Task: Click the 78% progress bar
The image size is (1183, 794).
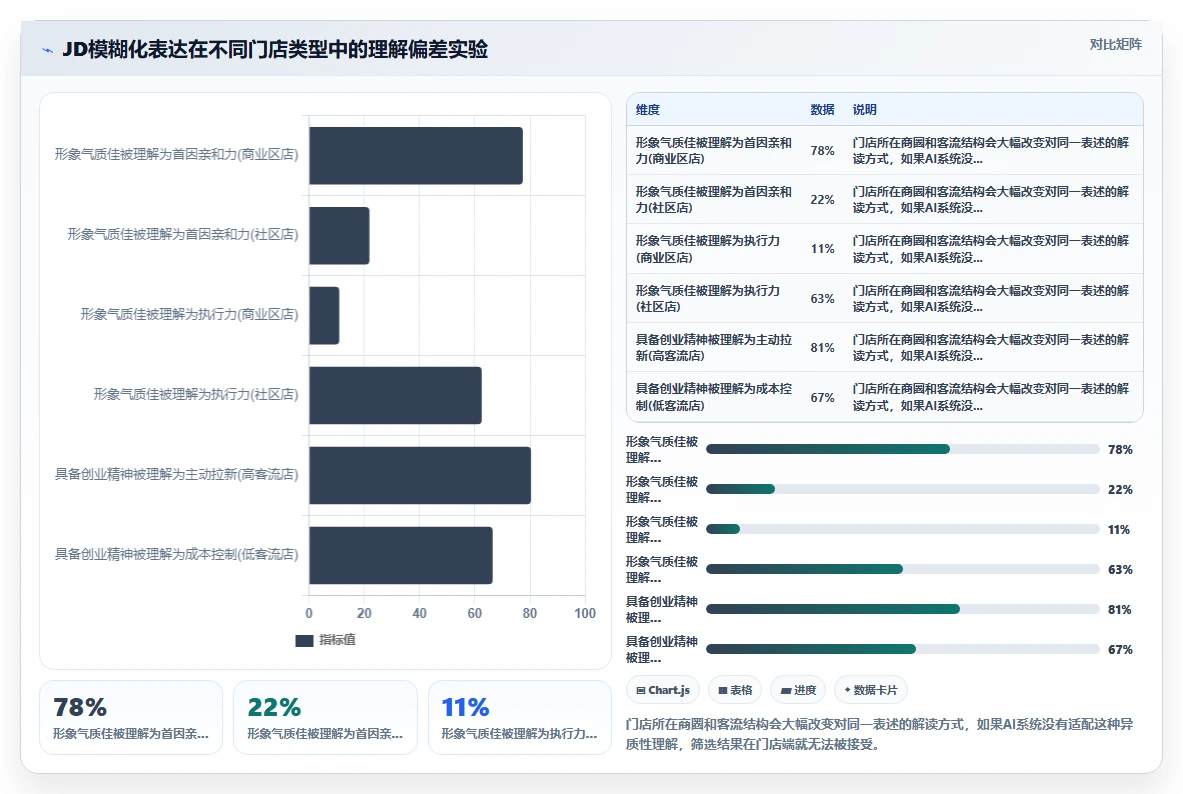Action: 902,449
